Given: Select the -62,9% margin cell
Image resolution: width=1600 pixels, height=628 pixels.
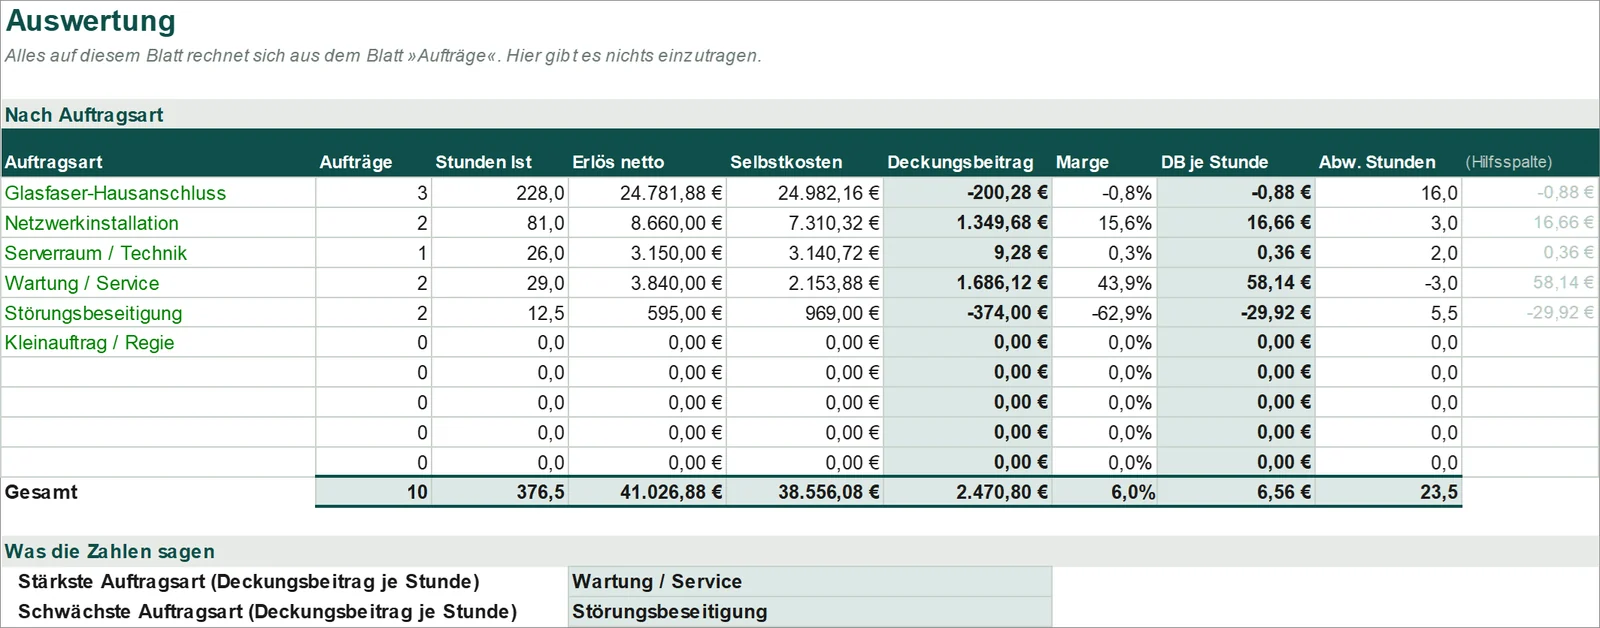Looking at the screenshot, I should (x=1104, y=313).
